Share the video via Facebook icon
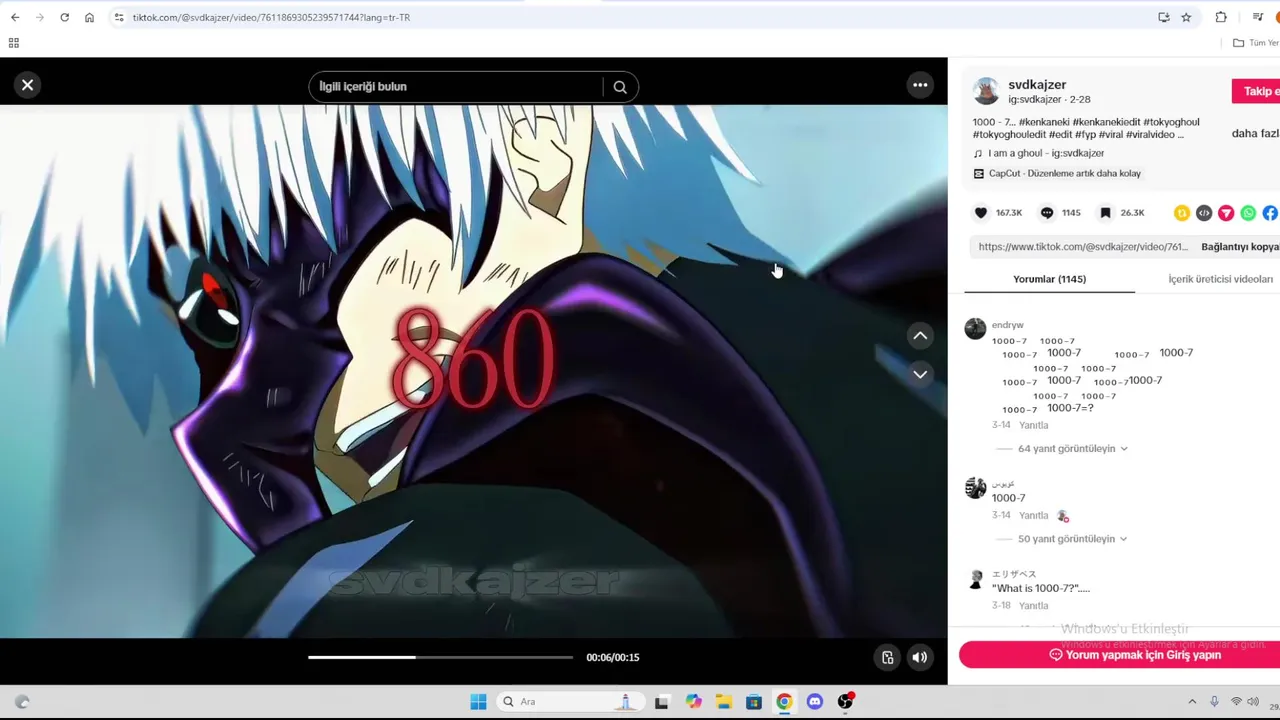Screen dimensions: 1280x720 1270,213
